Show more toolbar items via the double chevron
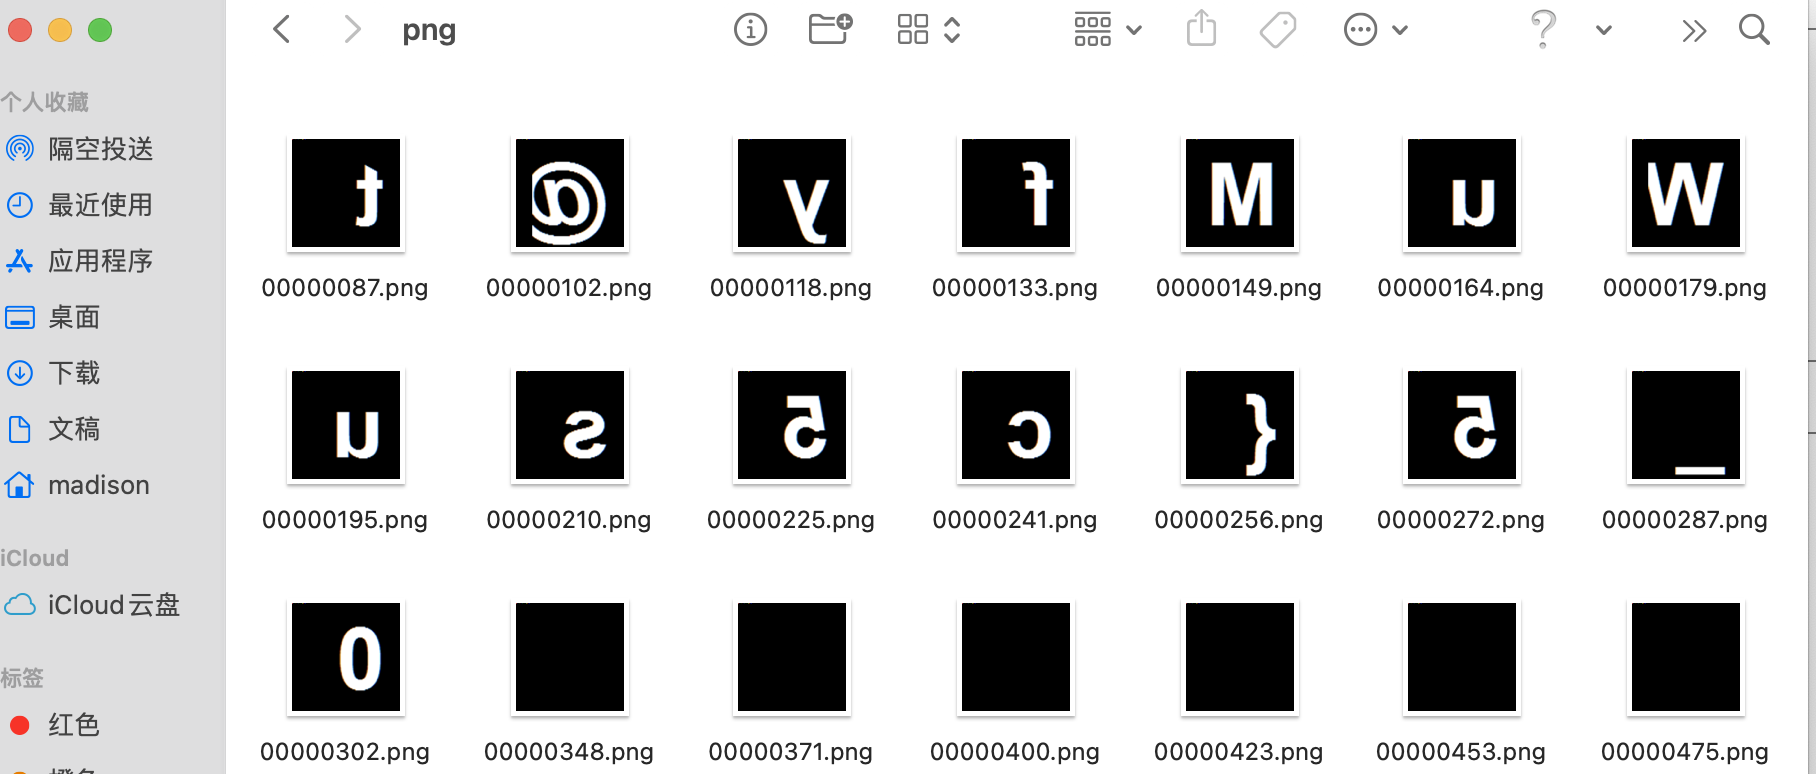This screenshot has height=774, width=1816. tap(1693, 31)
